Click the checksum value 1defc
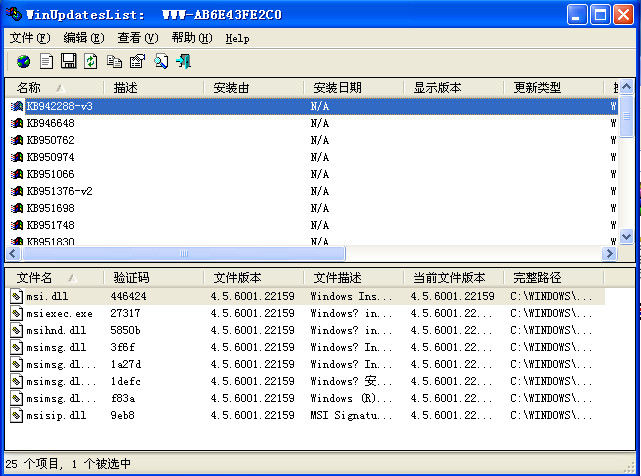This screenshot has height=476, width=641. click(126, 382)
